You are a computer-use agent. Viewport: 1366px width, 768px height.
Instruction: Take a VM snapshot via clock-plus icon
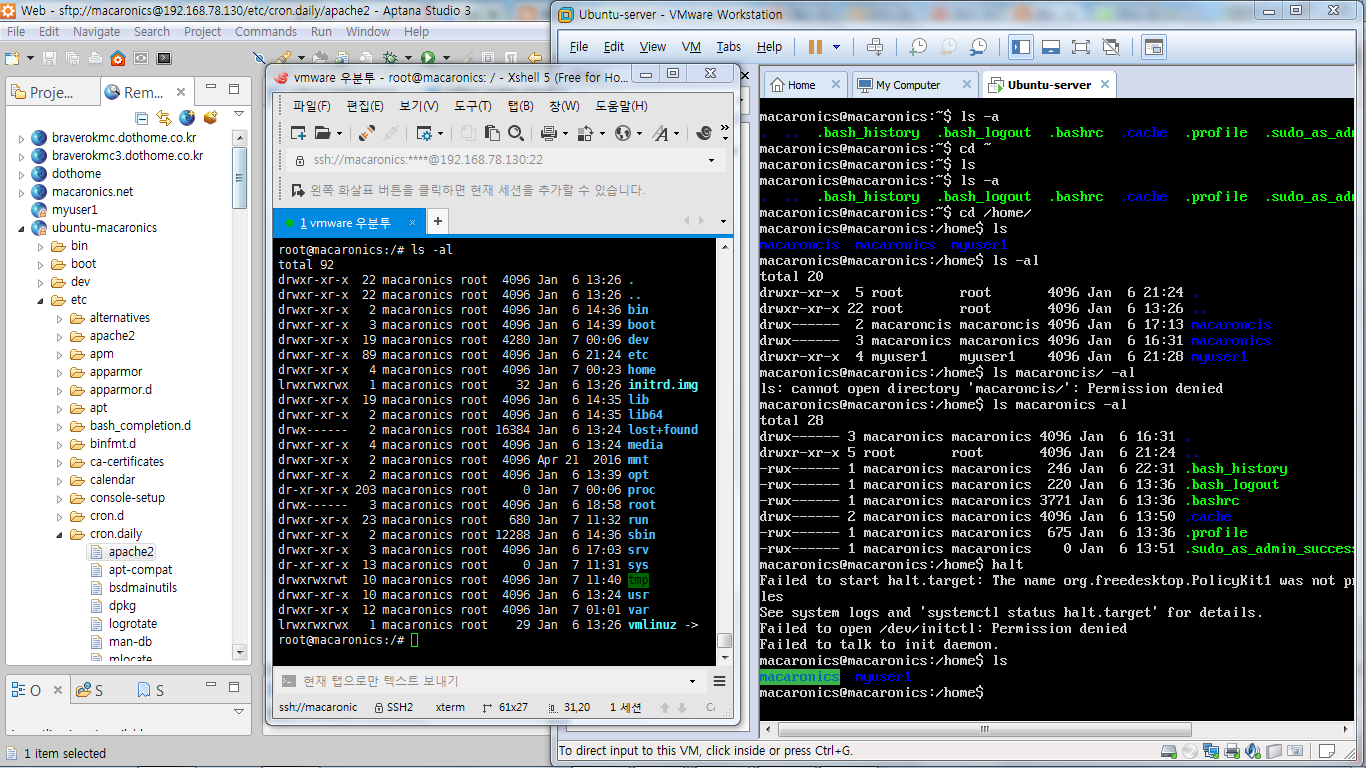(x=917, y=47)
